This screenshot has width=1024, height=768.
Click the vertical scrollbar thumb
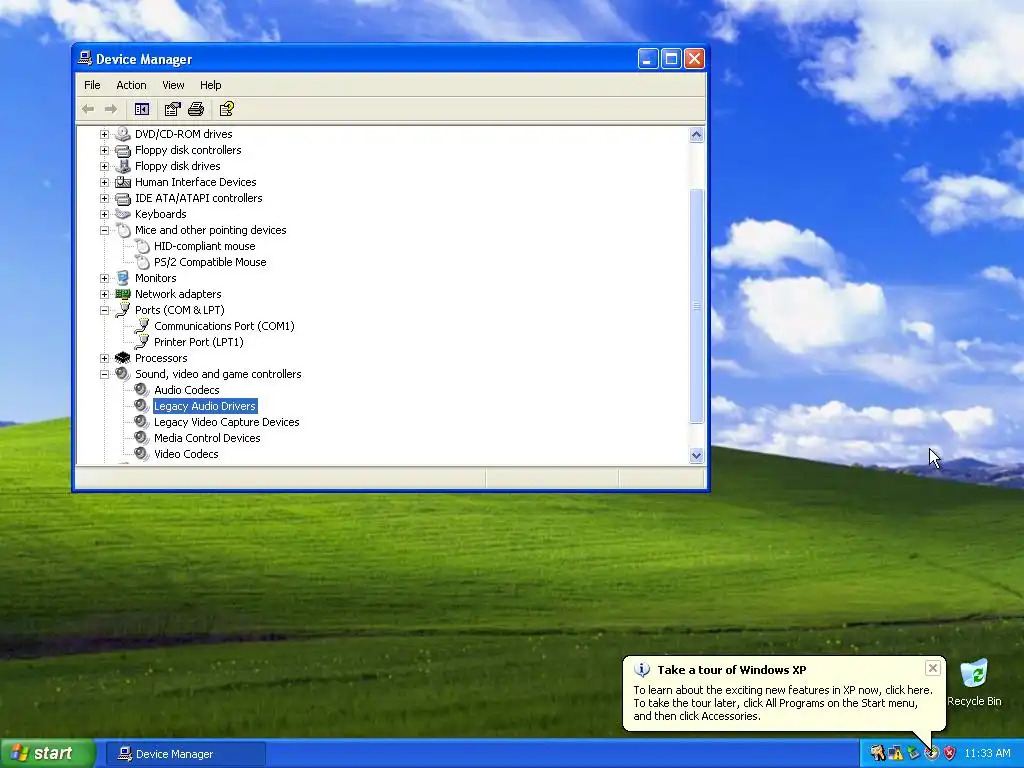696,306
